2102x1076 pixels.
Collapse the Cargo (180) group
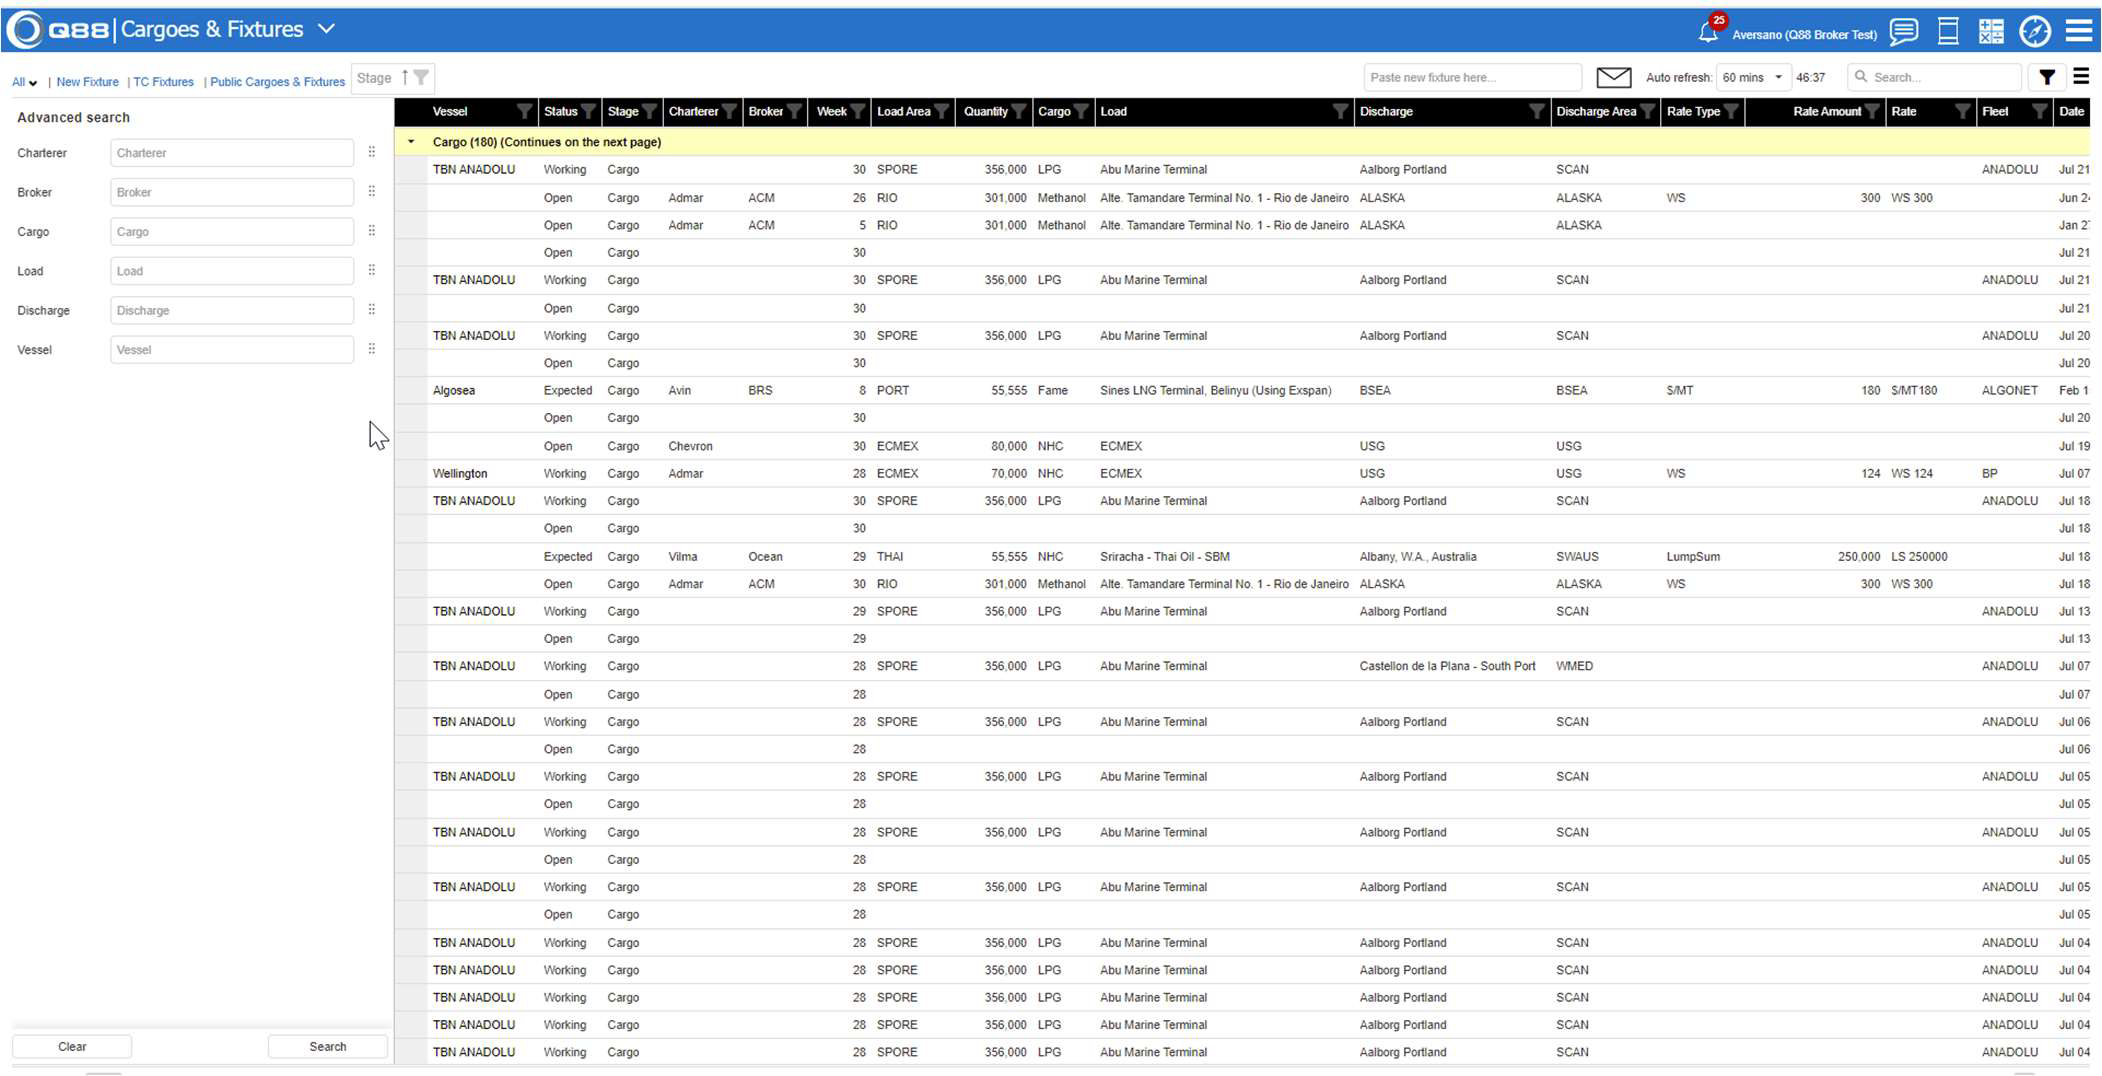411,142
